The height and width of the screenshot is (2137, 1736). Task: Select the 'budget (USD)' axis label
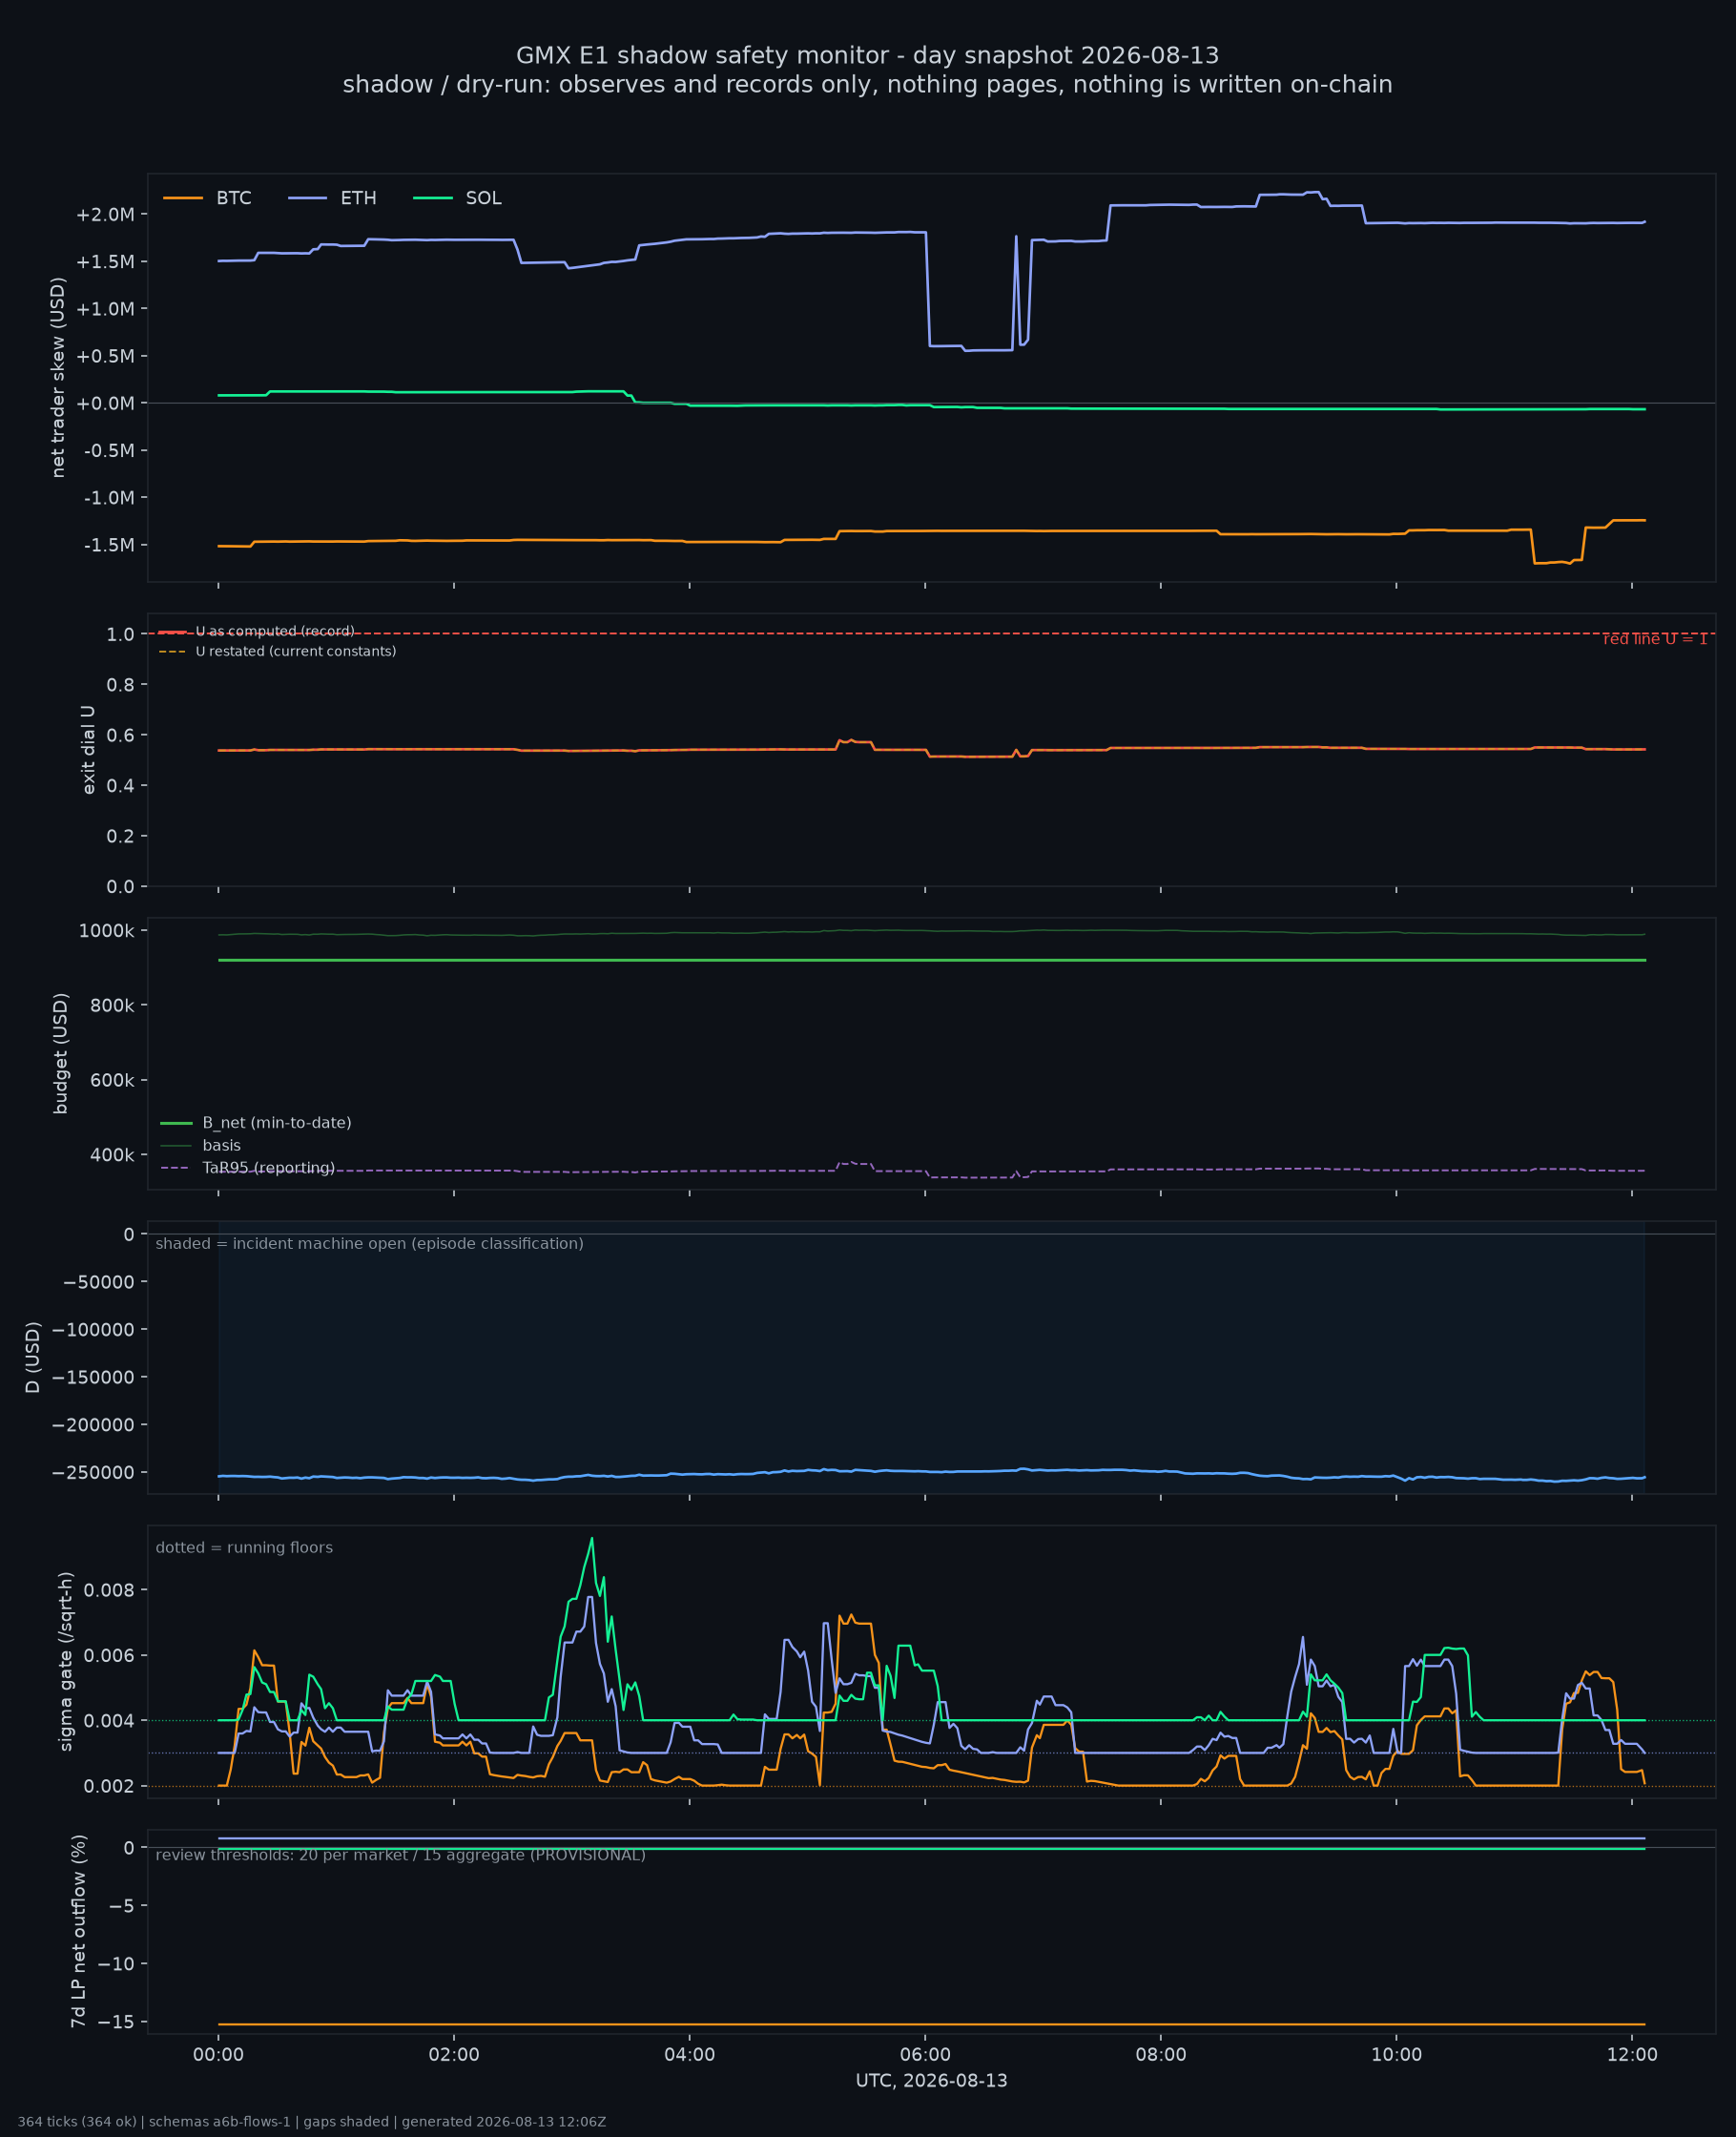click(x=60, y=1053)
